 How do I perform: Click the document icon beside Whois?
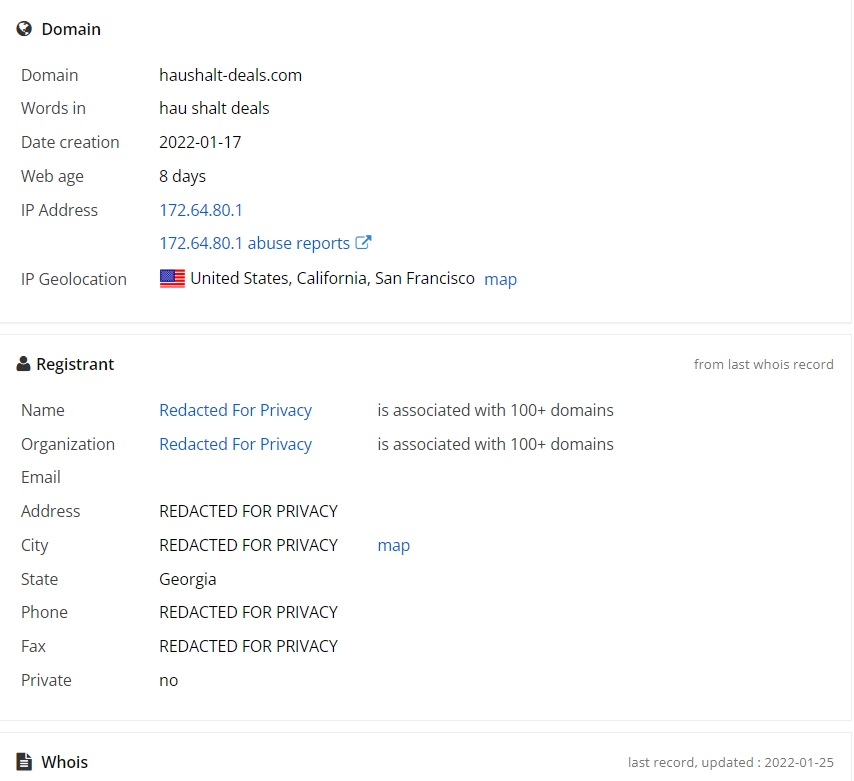[x=25, y=762]
